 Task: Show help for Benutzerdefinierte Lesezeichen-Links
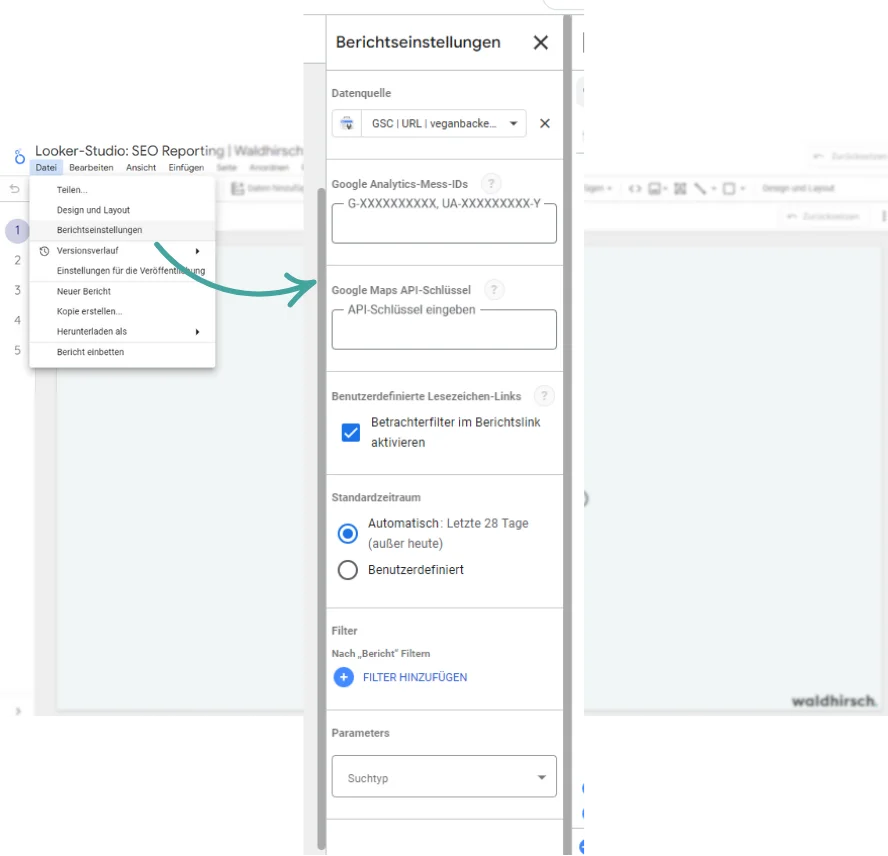(543, 396)
